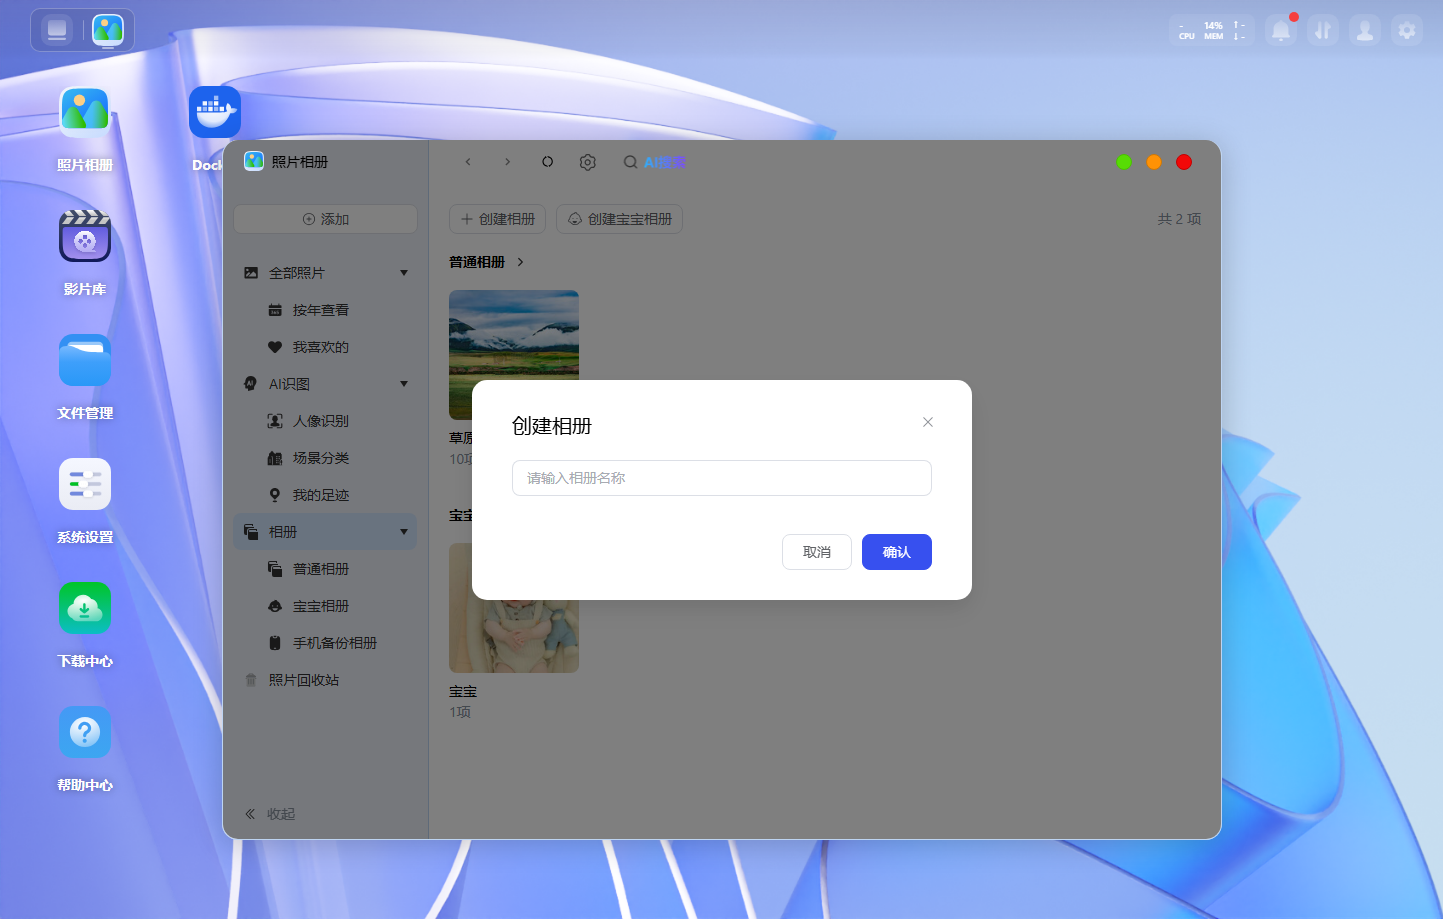The image size is (1443, 919).
Task: Collapse the AI识图 section arrow
Action: (404, 384)
